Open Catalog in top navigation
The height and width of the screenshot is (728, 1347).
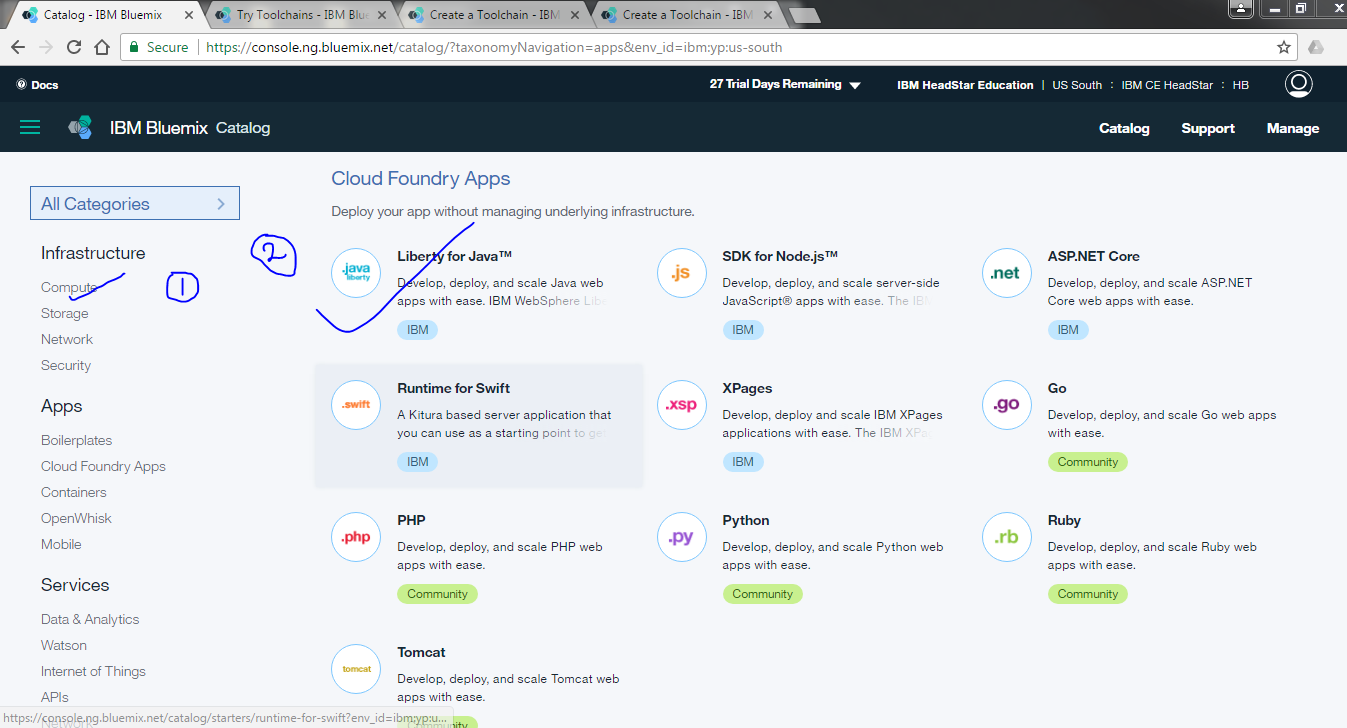pyautogui.click(x=1124, y=128)
